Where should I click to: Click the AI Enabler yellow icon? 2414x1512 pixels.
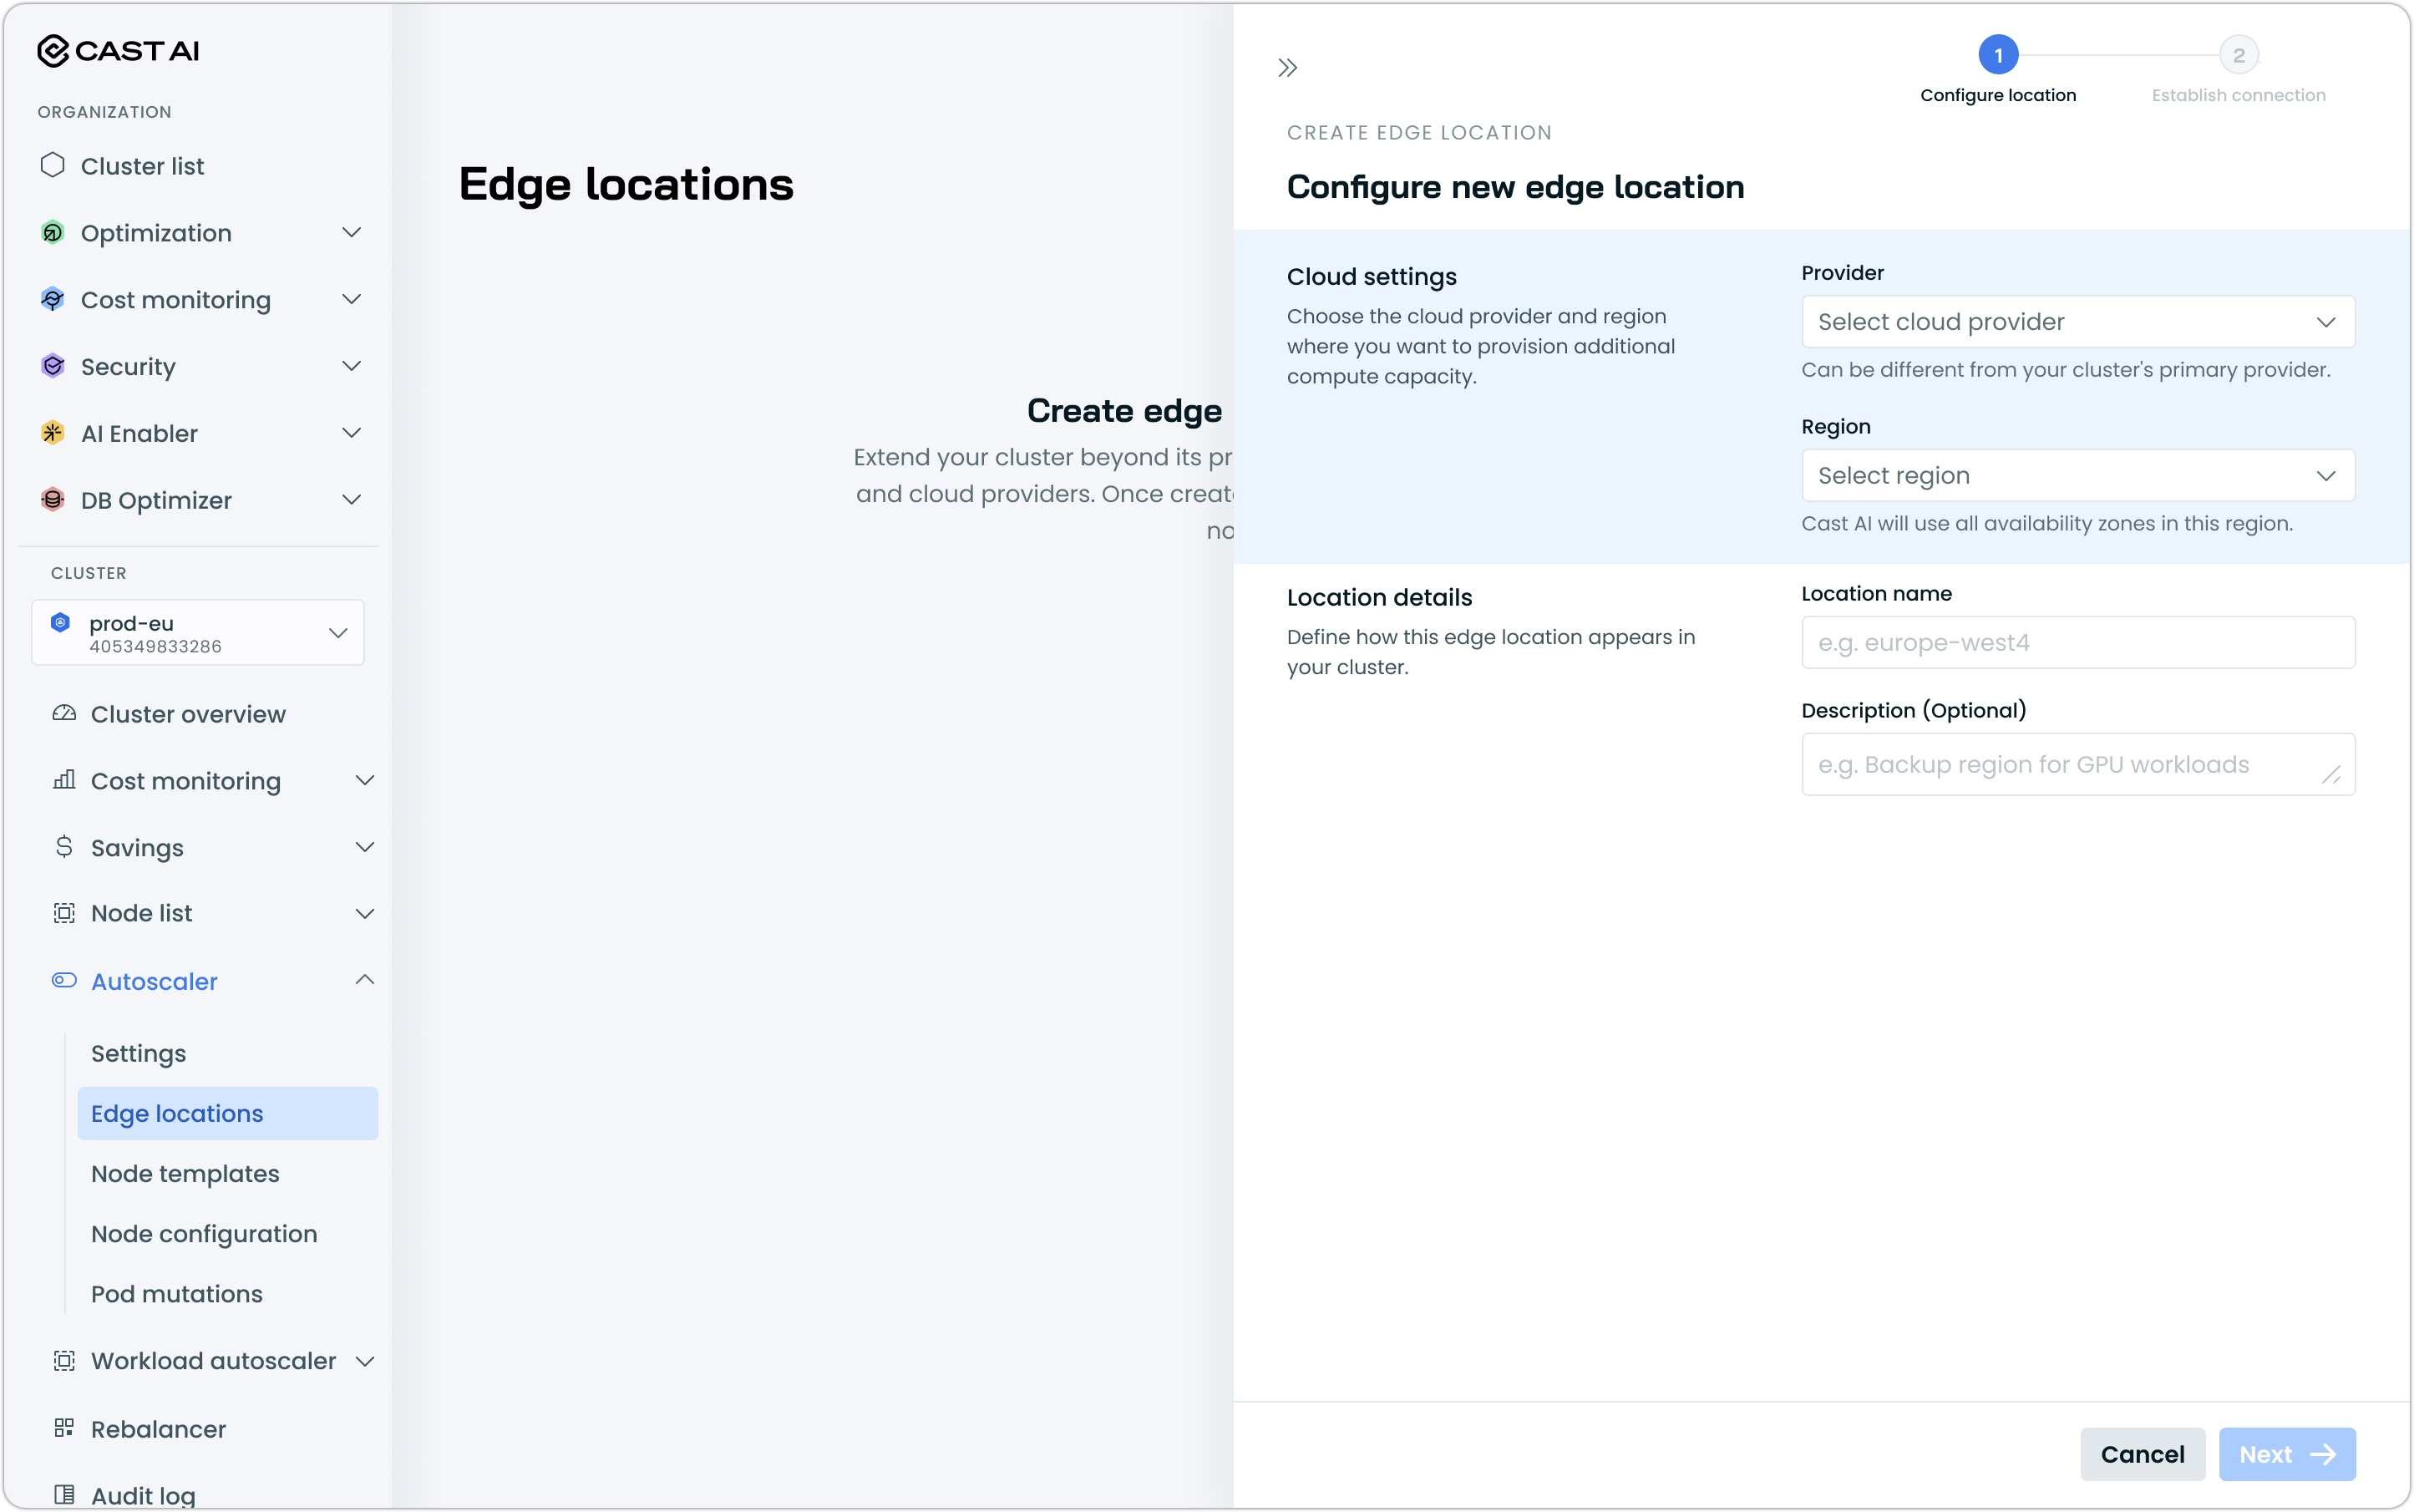(x=53, y=433)
